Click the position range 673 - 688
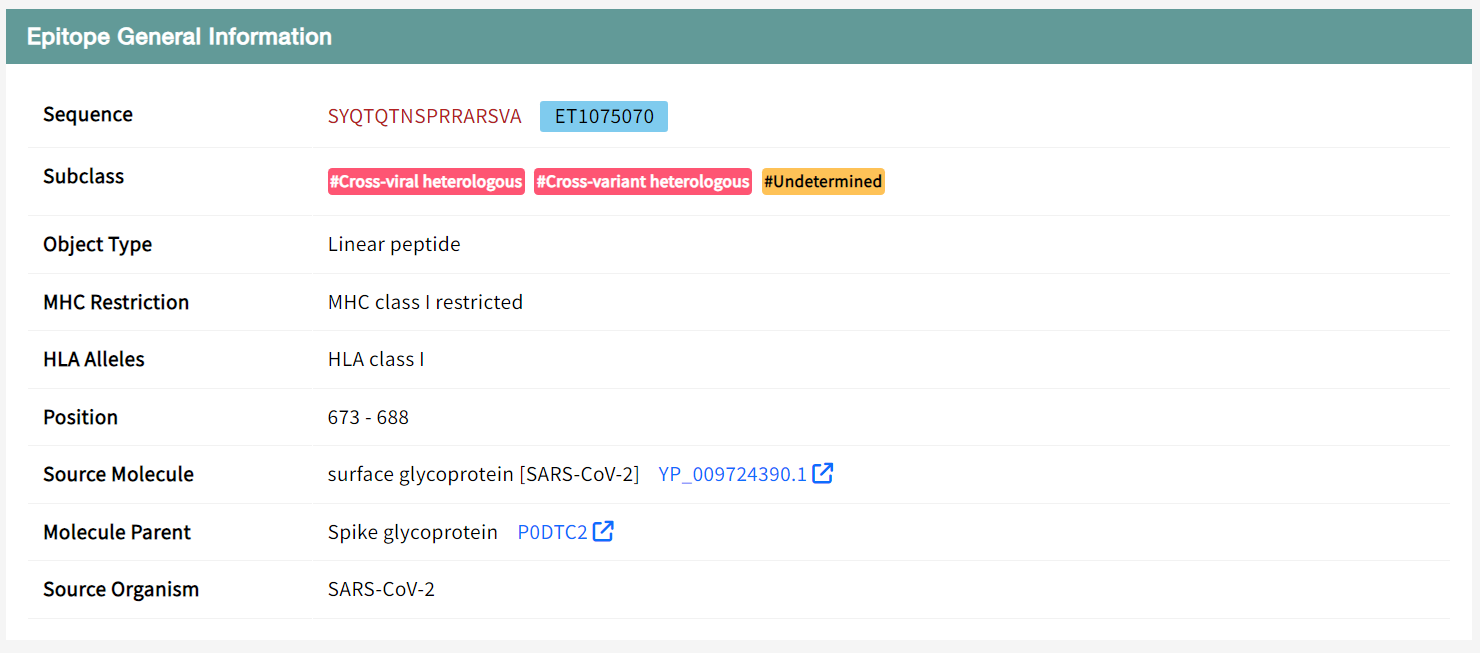Screen dimensions: 1480x653 [368, 417]
